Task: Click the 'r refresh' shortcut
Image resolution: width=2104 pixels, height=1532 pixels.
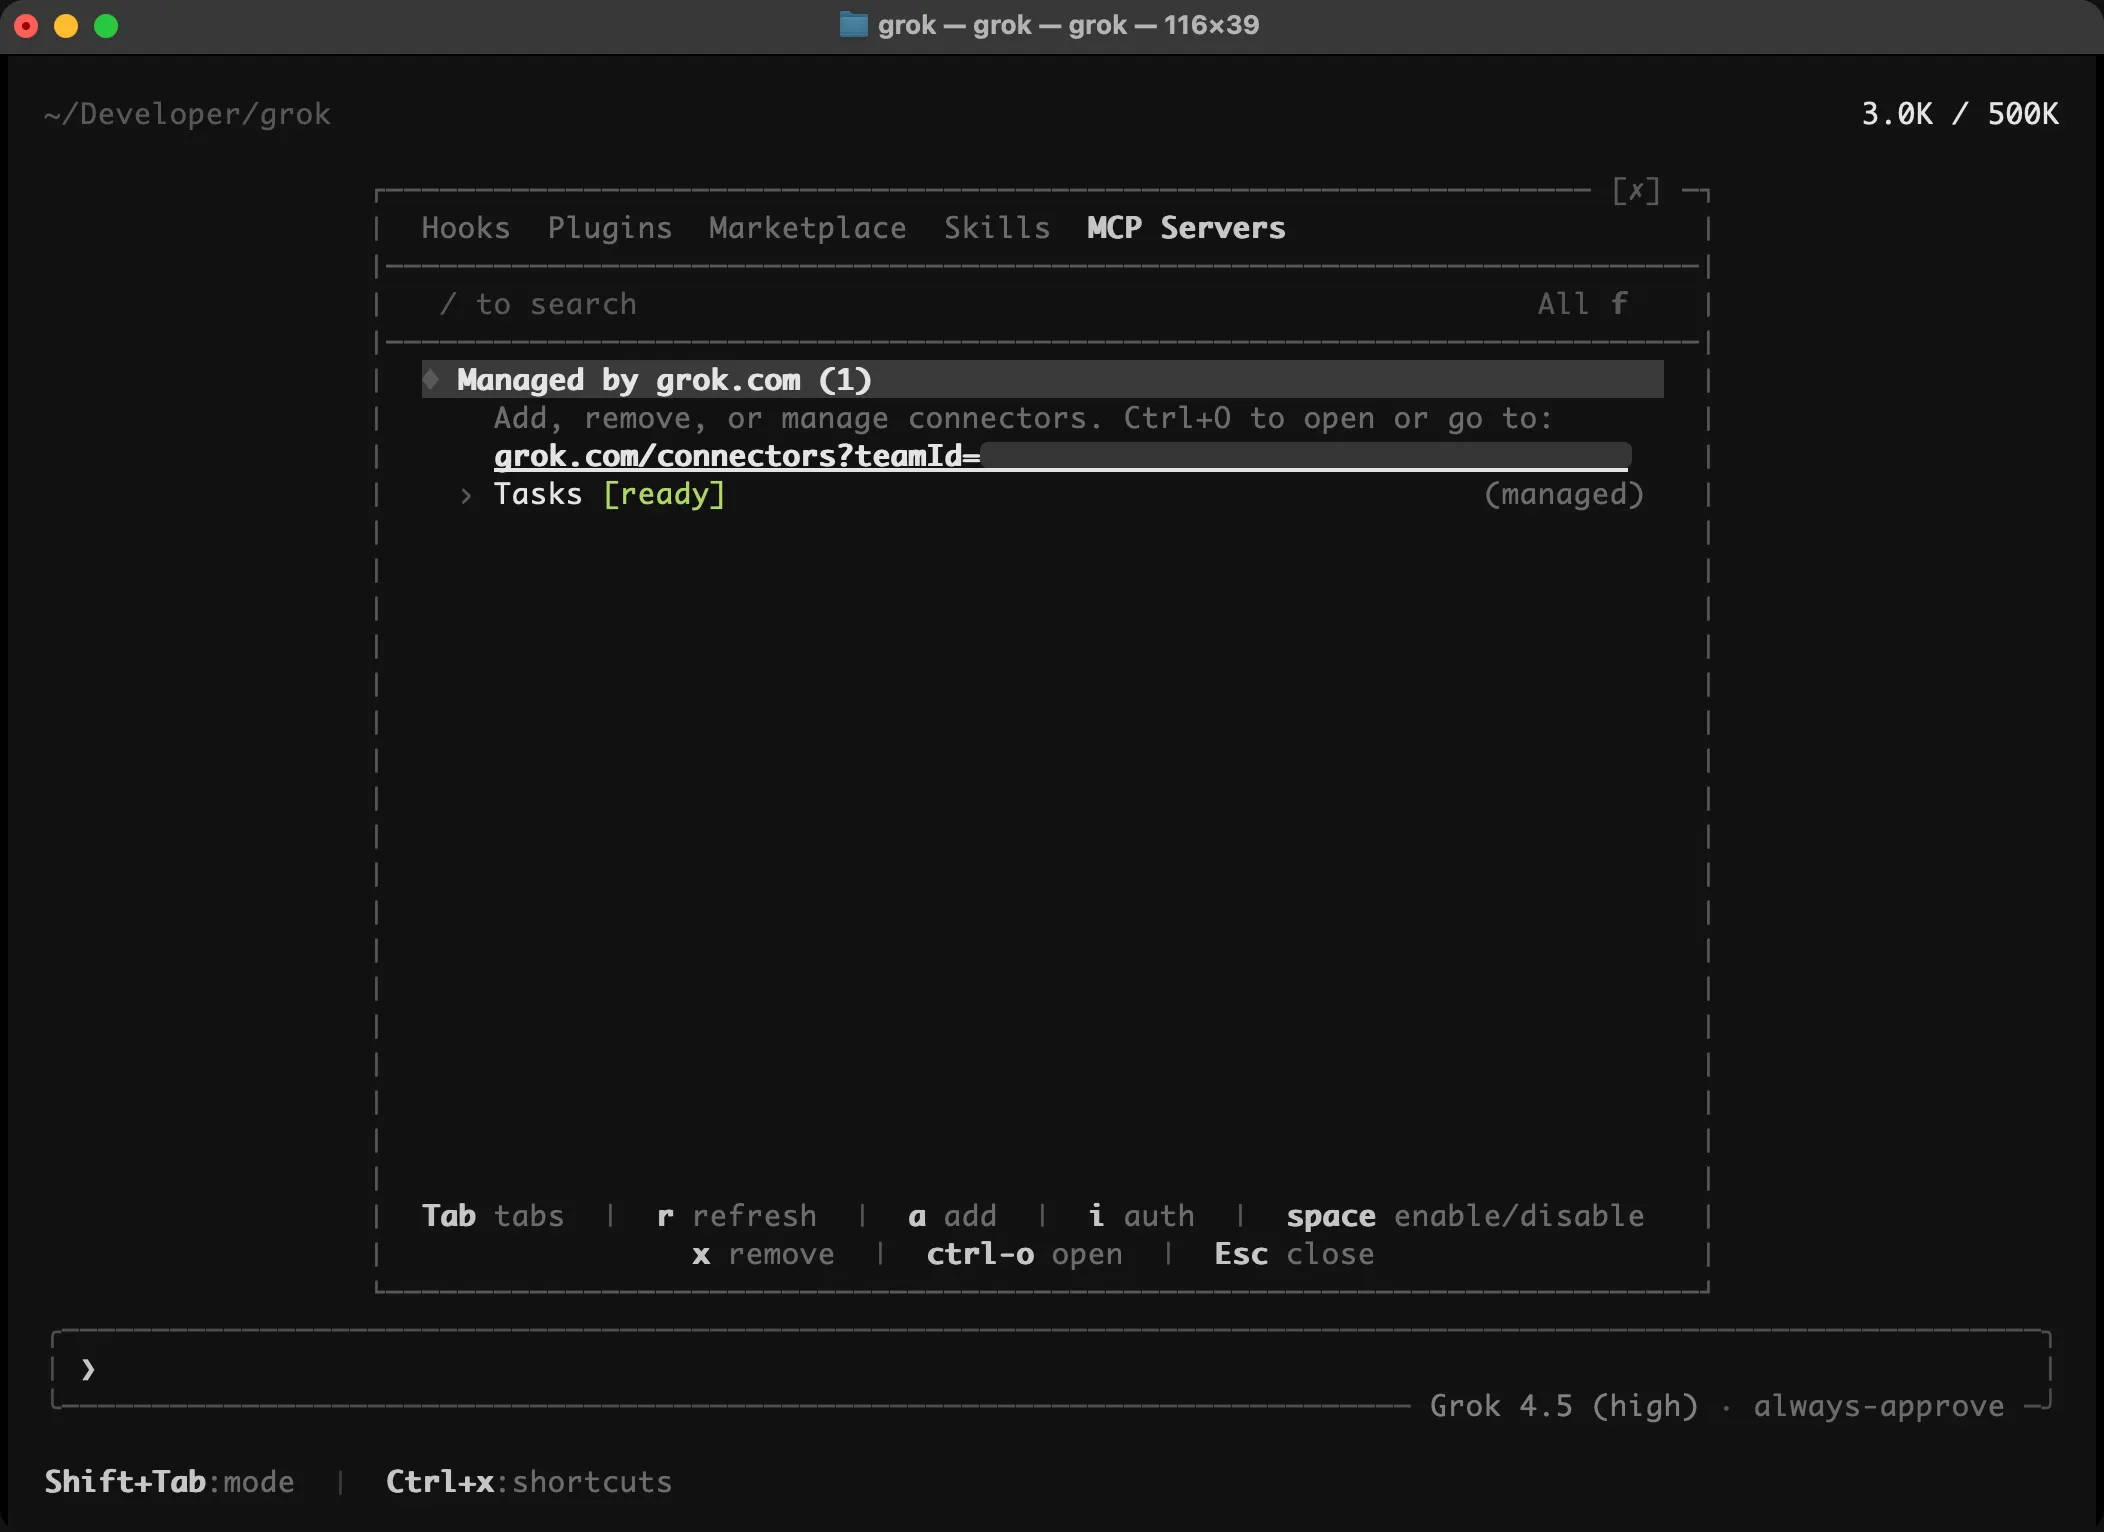Action: pyautogui.click(x=736, y=1216)
